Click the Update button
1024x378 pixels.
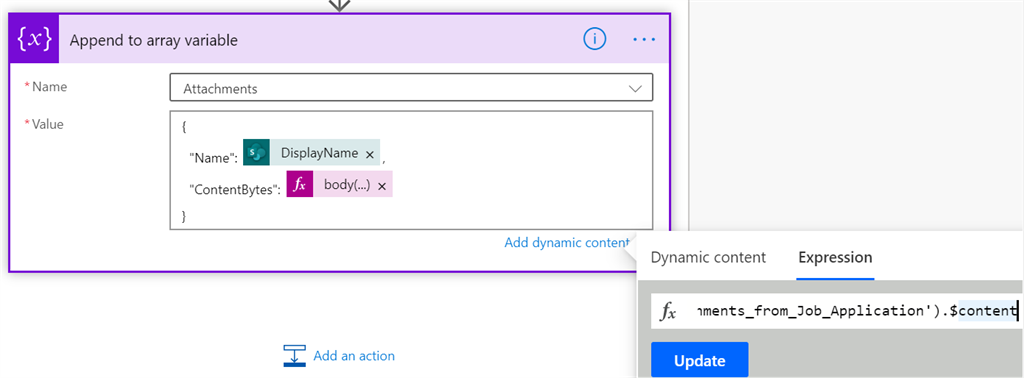point(699,360)
